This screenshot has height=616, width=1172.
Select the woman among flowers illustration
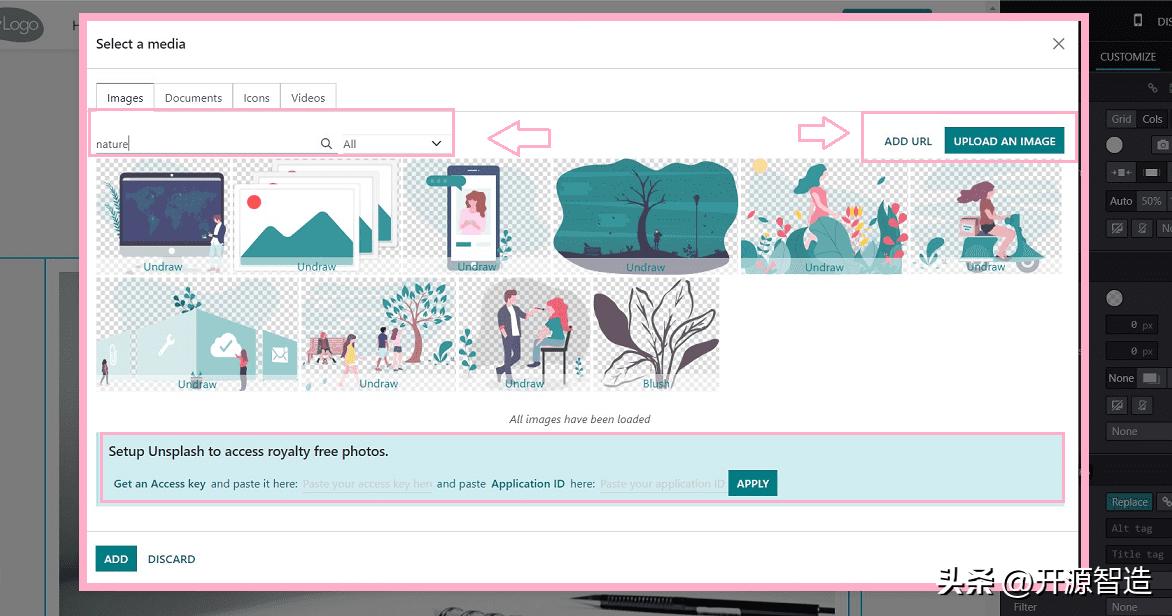824,217
